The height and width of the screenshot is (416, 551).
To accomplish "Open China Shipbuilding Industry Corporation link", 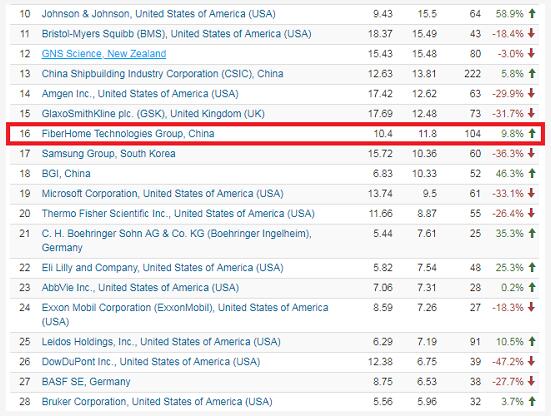I will click(x=162, y=74).
